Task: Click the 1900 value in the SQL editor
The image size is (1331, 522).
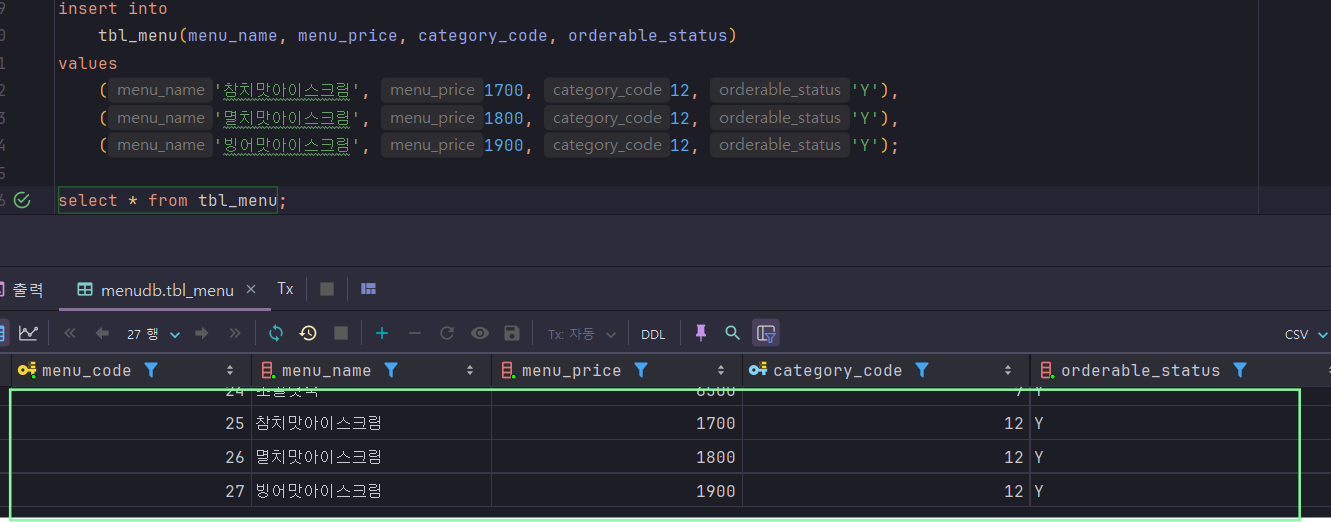Action: point(503,145)
